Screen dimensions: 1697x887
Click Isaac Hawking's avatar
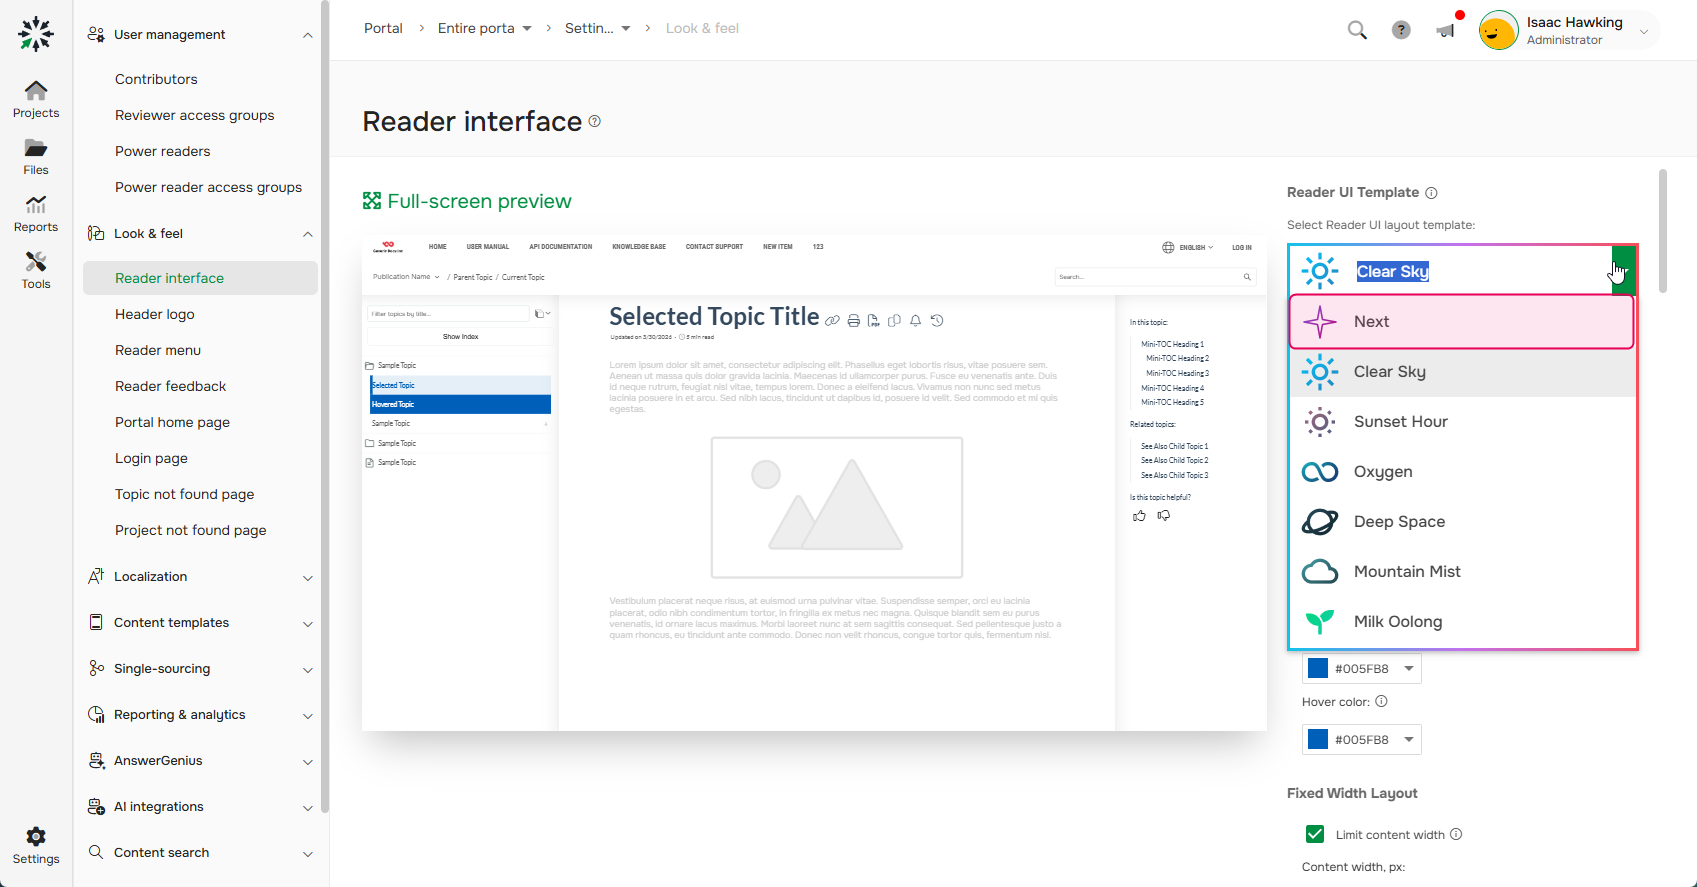point(1498,30)
